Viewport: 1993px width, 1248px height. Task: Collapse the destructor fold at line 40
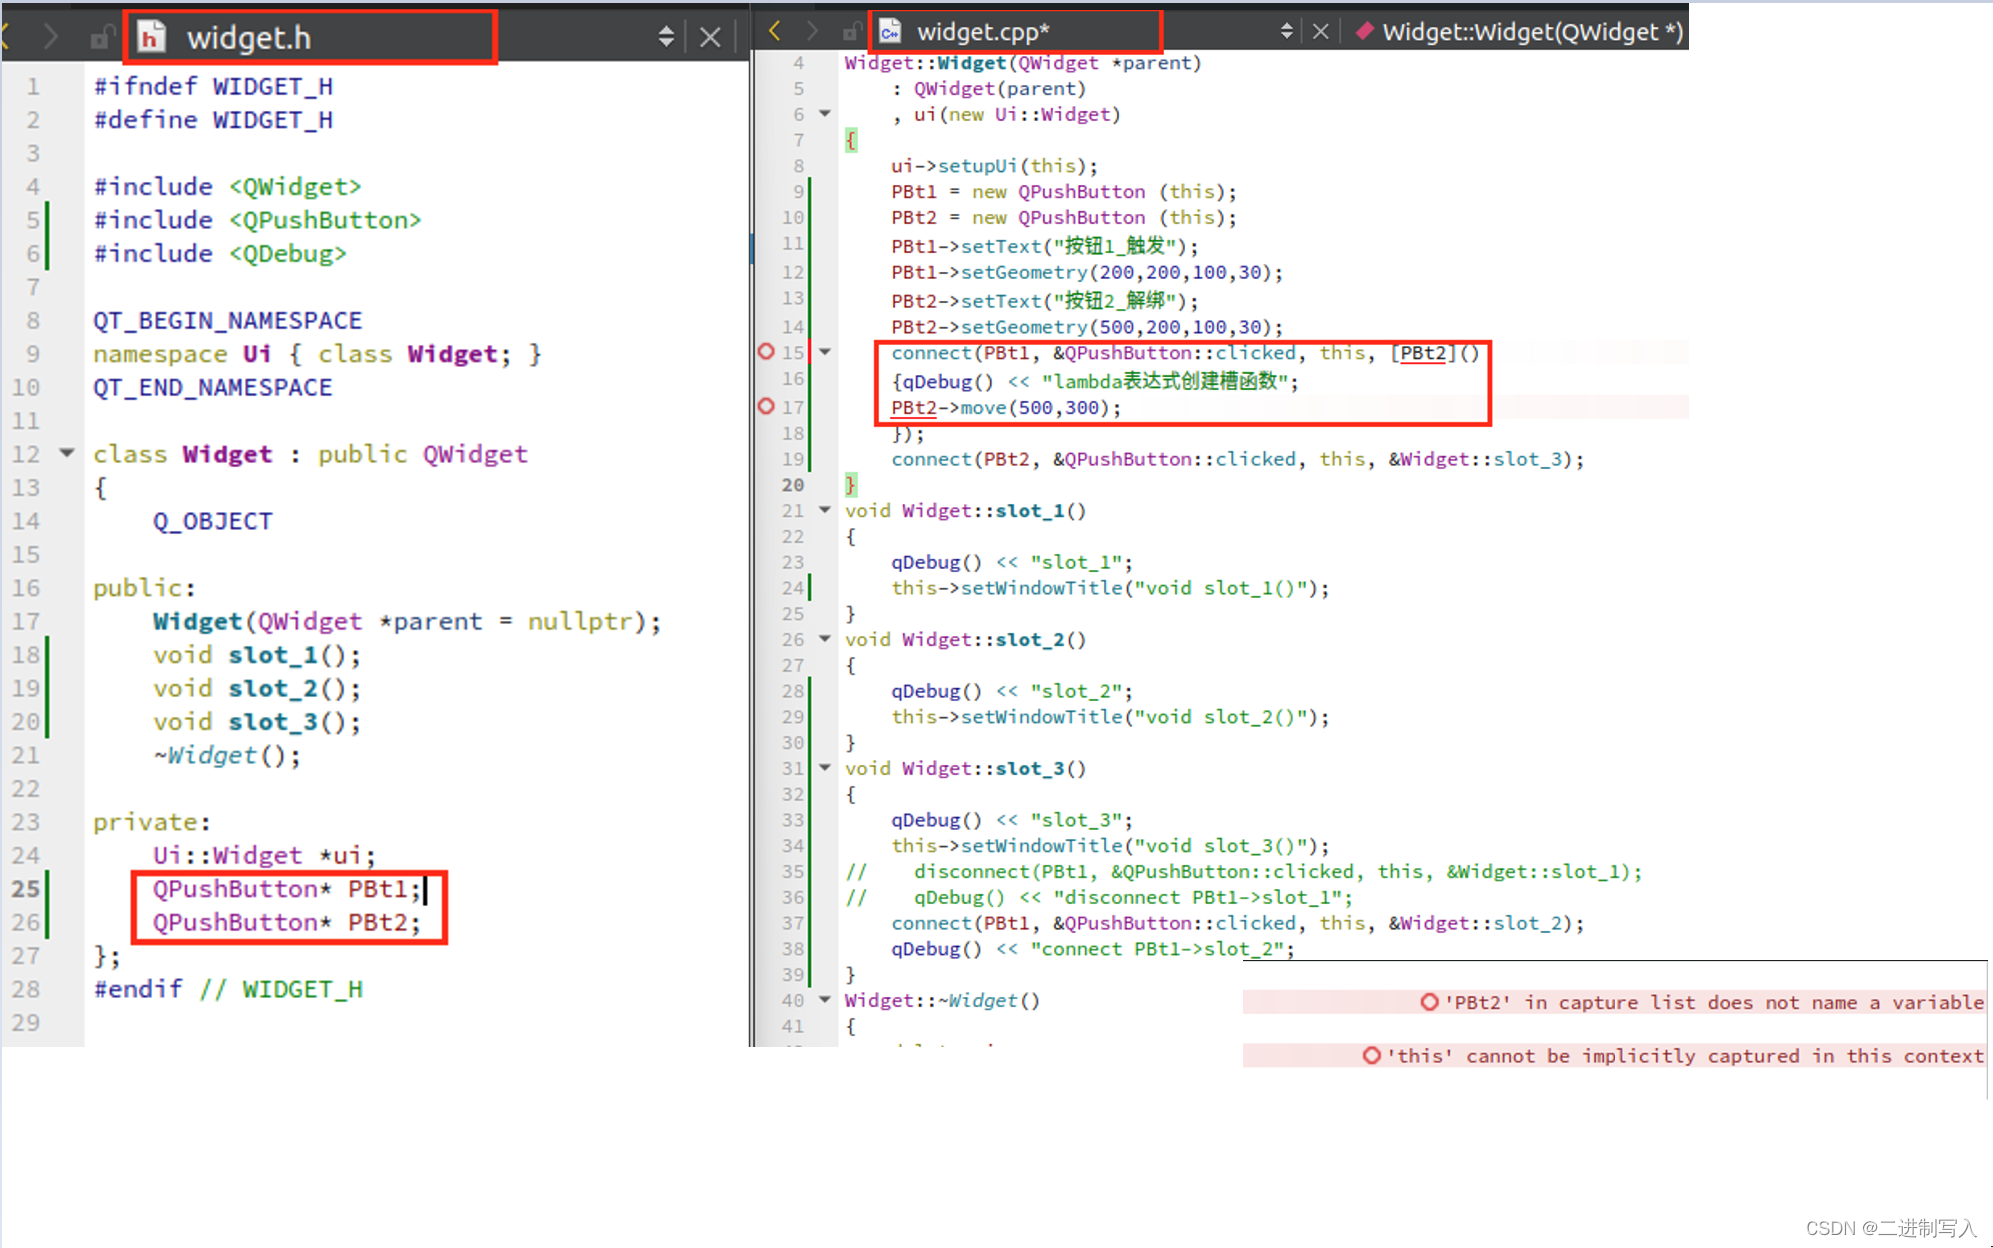tap(825, 999)
